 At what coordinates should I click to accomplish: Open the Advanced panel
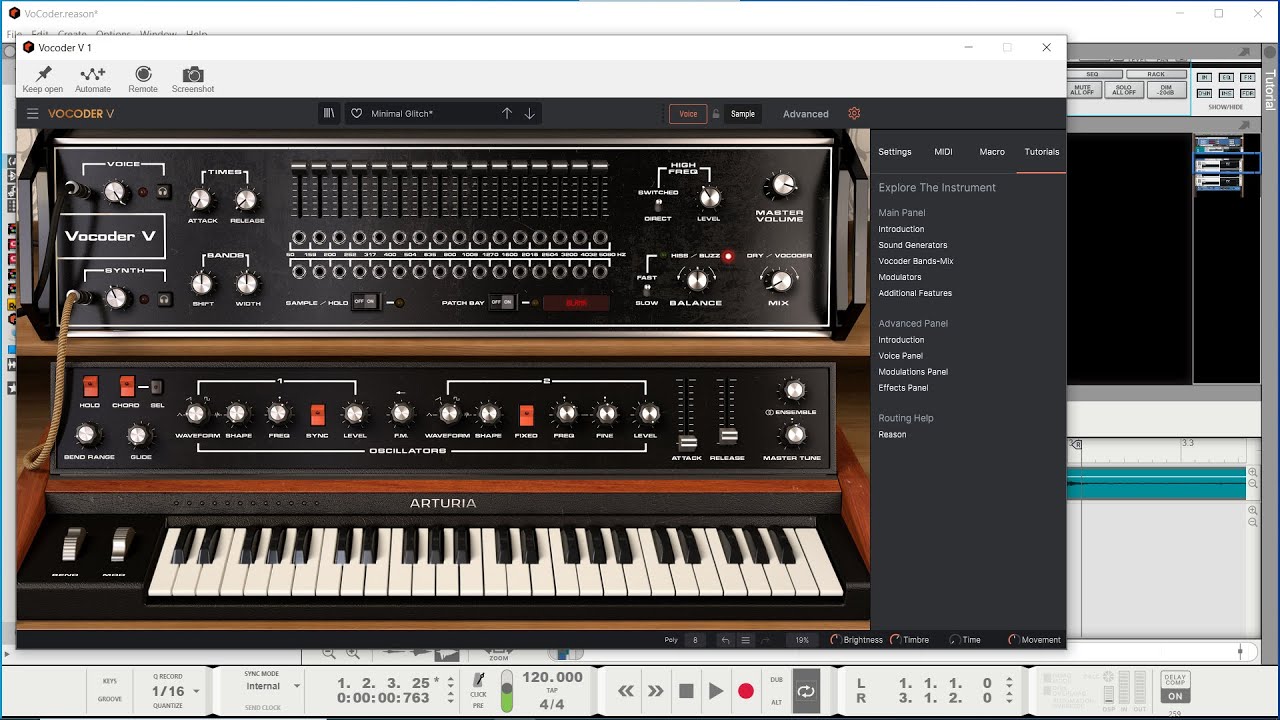point(806,114)
